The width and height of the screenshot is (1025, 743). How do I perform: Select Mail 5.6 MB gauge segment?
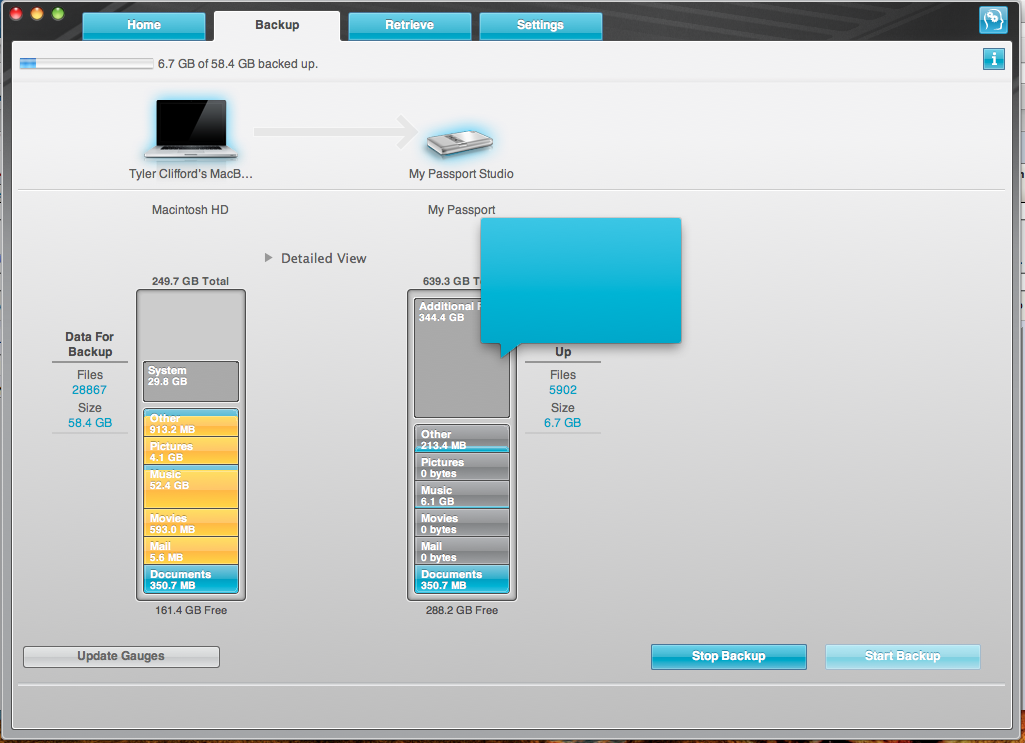pyautogui.click(x=191, y=551)
